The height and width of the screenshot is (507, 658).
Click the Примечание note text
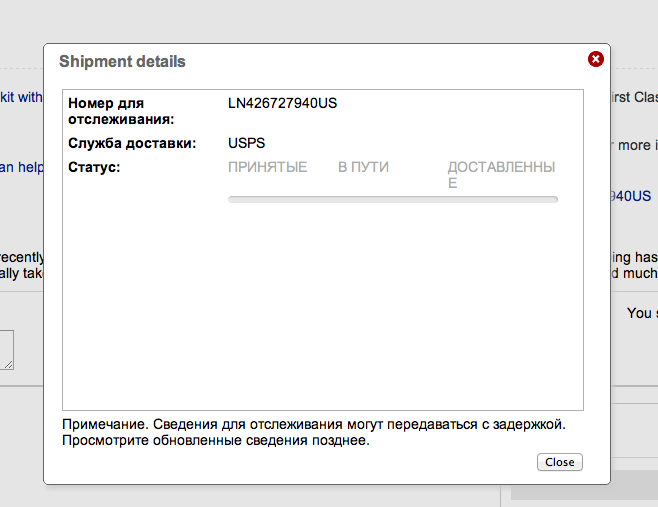point(313,424)
